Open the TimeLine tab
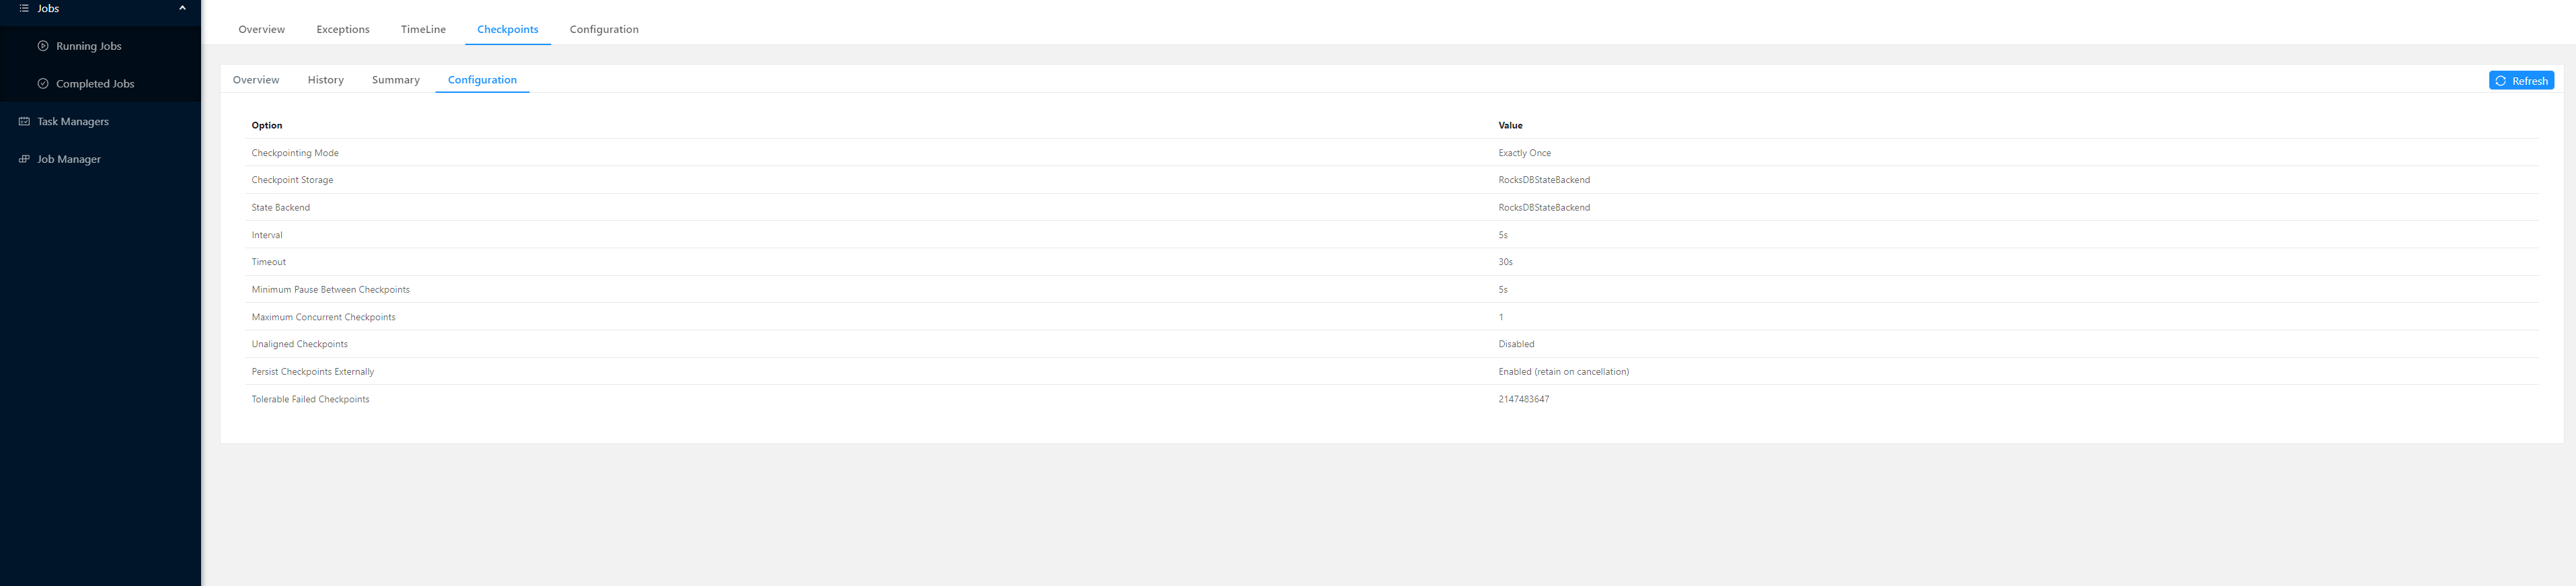This screenshot has width=2576, height=586. pyautogui.click(x=423, y=29)
